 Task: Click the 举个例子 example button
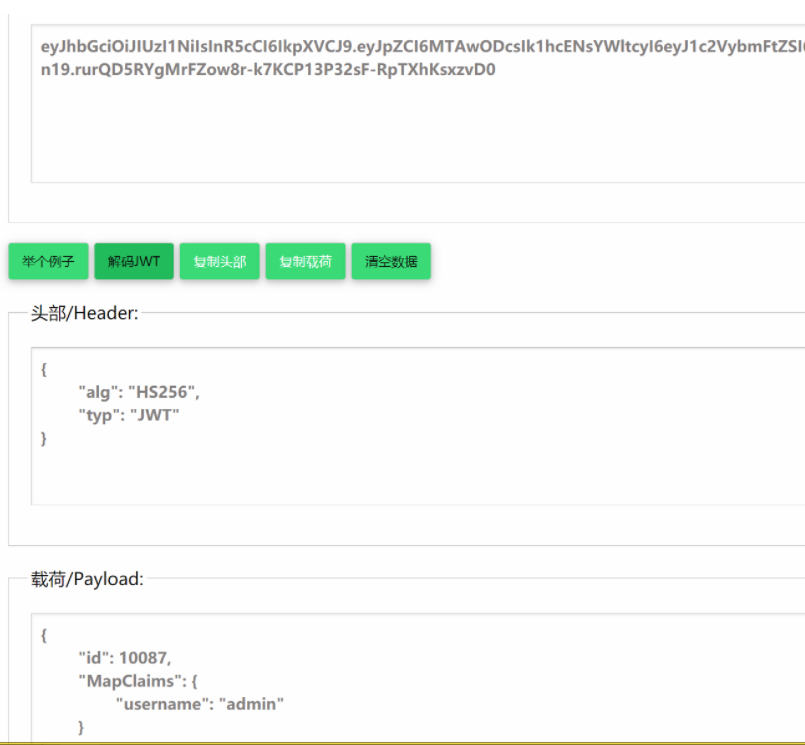pos(48,262)
